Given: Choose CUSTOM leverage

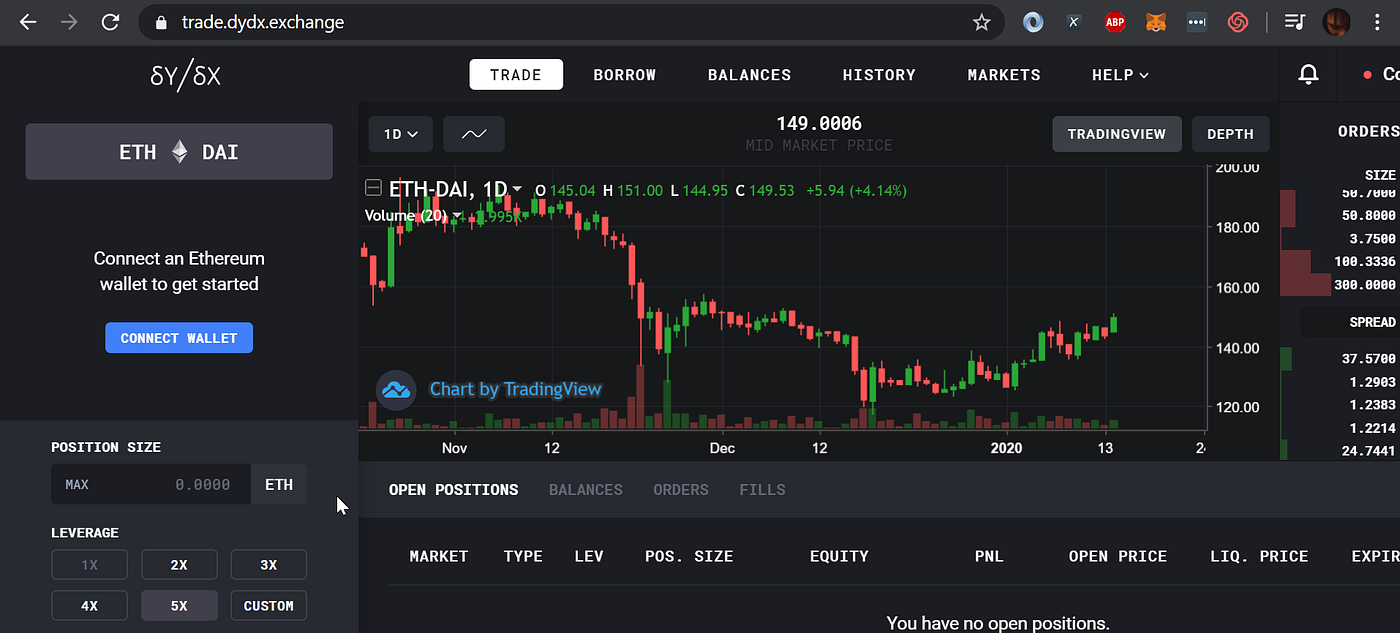Looking at the screenshot, I should pyautogui.click(x=268, y=606).
